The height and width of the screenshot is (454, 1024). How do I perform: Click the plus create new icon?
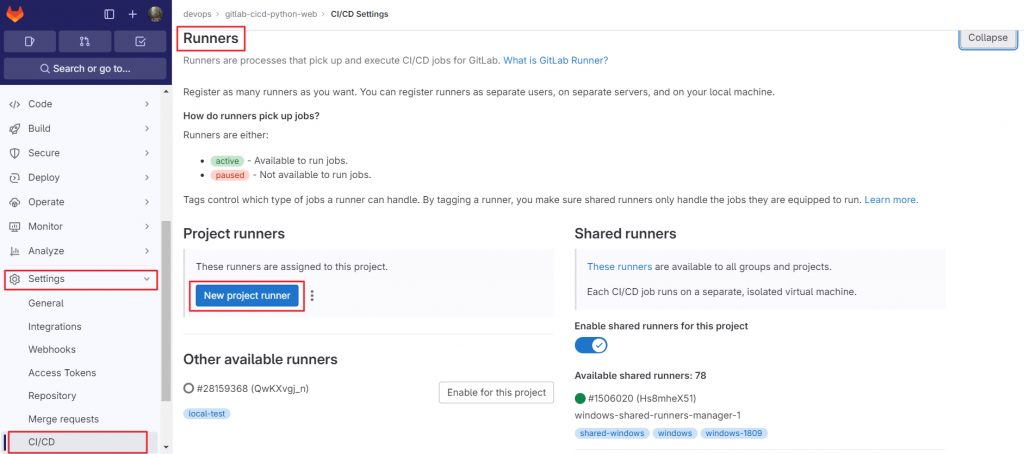[x=132, y=14]
